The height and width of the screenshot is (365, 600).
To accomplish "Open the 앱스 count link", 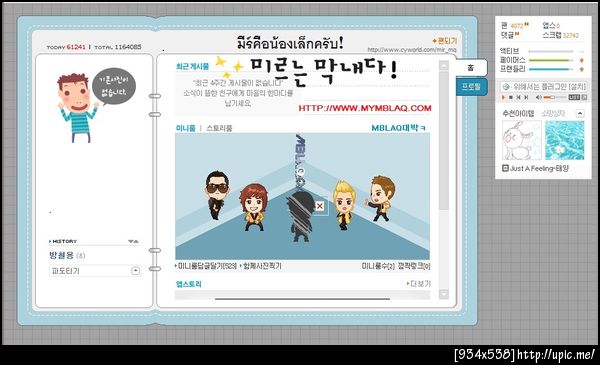I will pyautogui.click(x=551, y=26).
